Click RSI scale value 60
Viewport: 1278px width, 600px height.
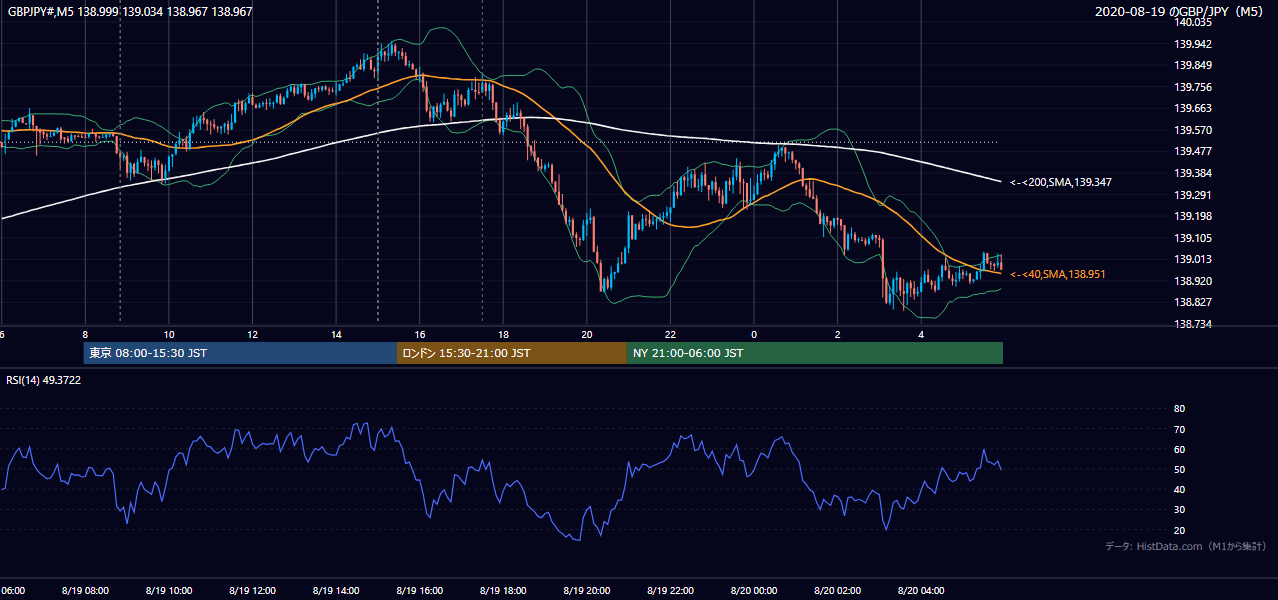tap(1179, 449)
